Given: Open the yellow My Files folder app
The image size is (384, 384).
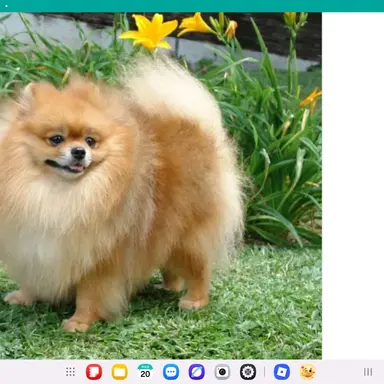Looking at the screenshot, I should 120,372.
